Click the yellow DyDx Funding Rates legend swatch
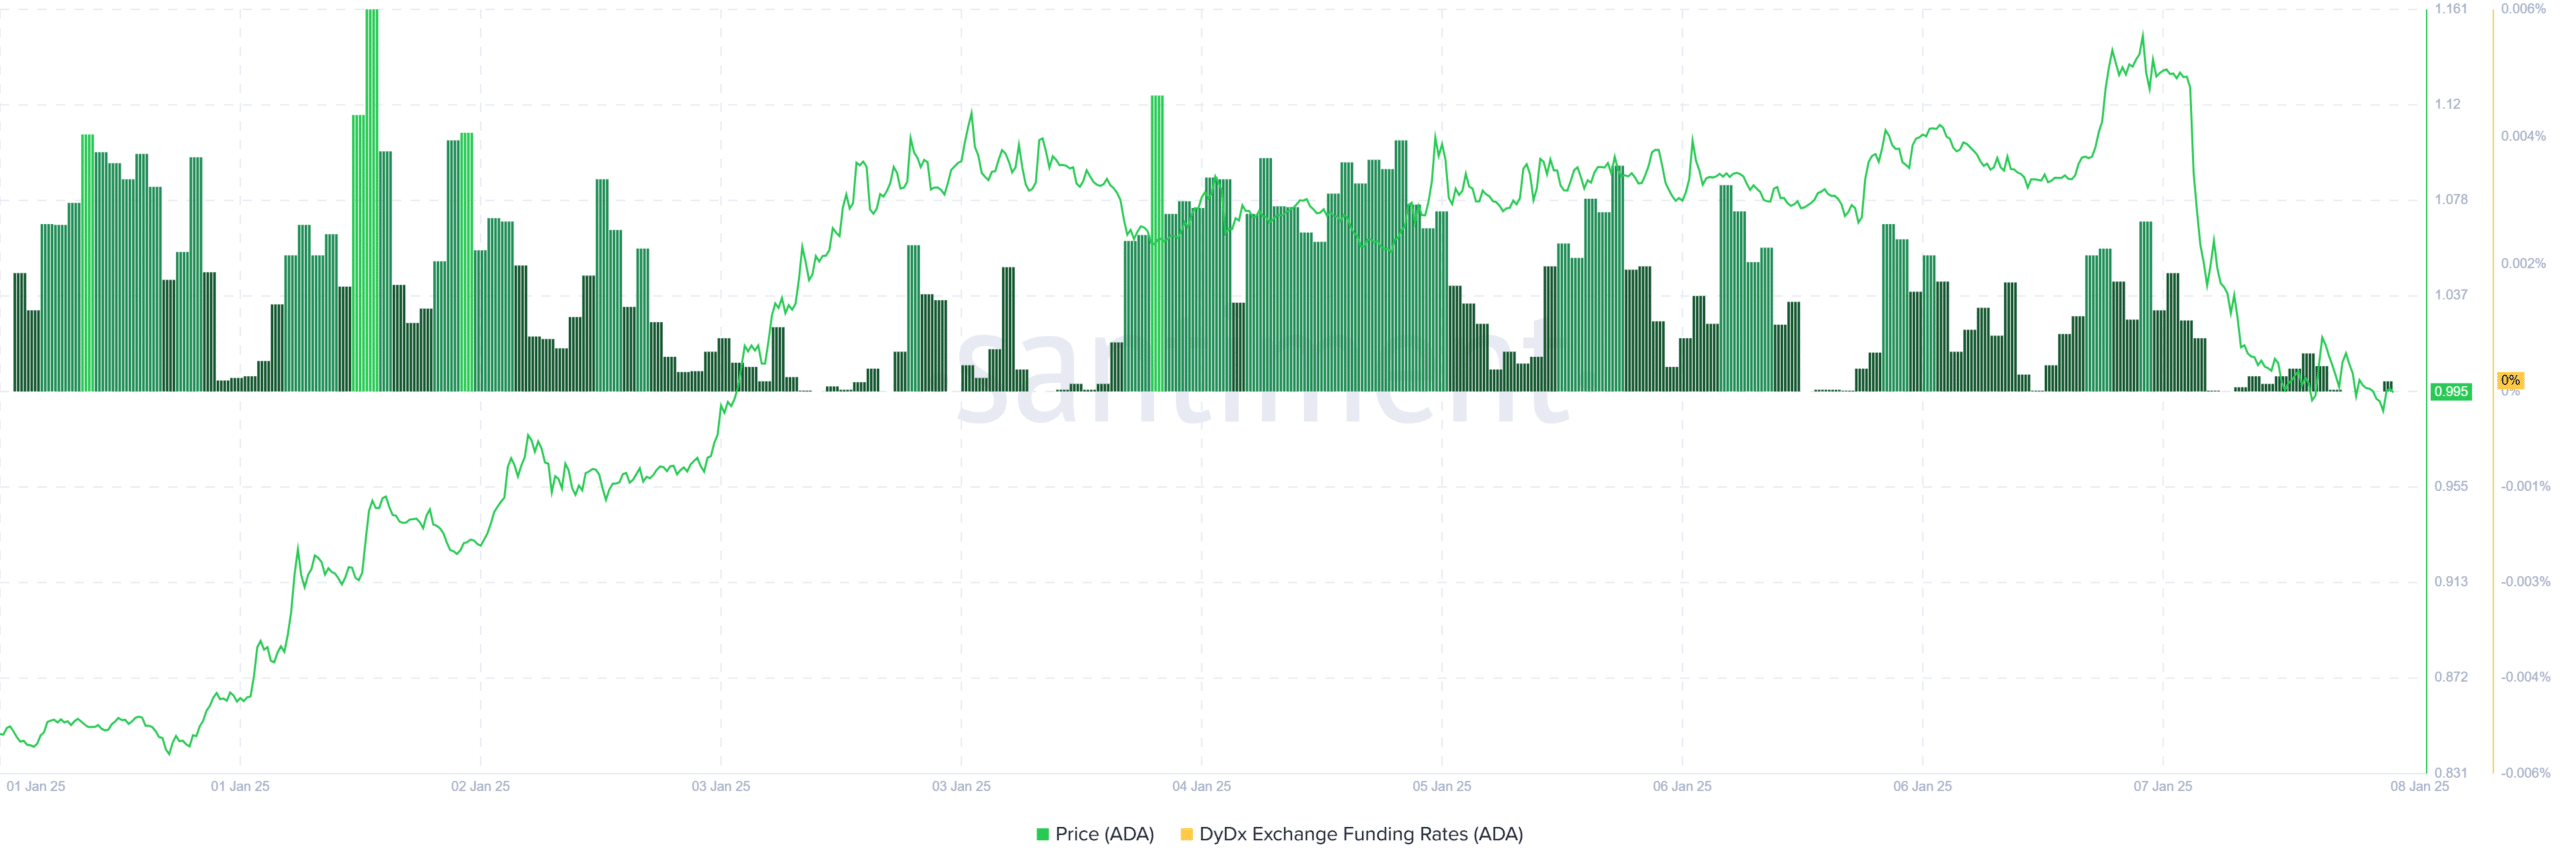 [1186, 834]
